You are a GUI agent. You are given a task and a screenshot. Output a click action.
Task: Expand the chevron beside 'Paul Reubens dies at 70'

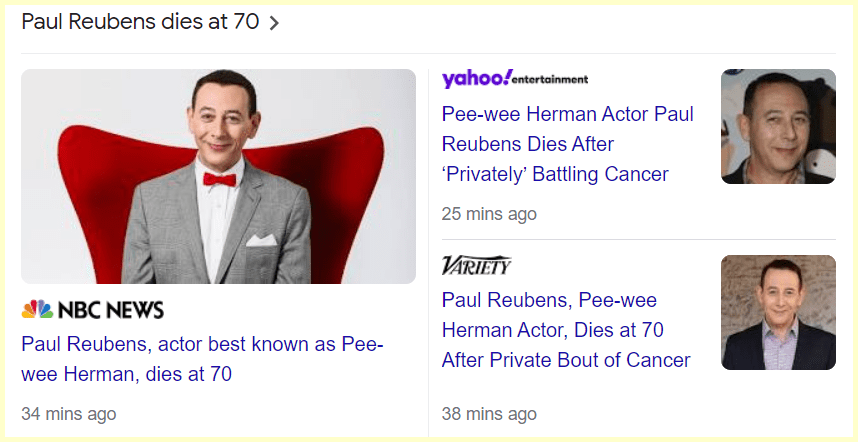(x=274, y=23)
